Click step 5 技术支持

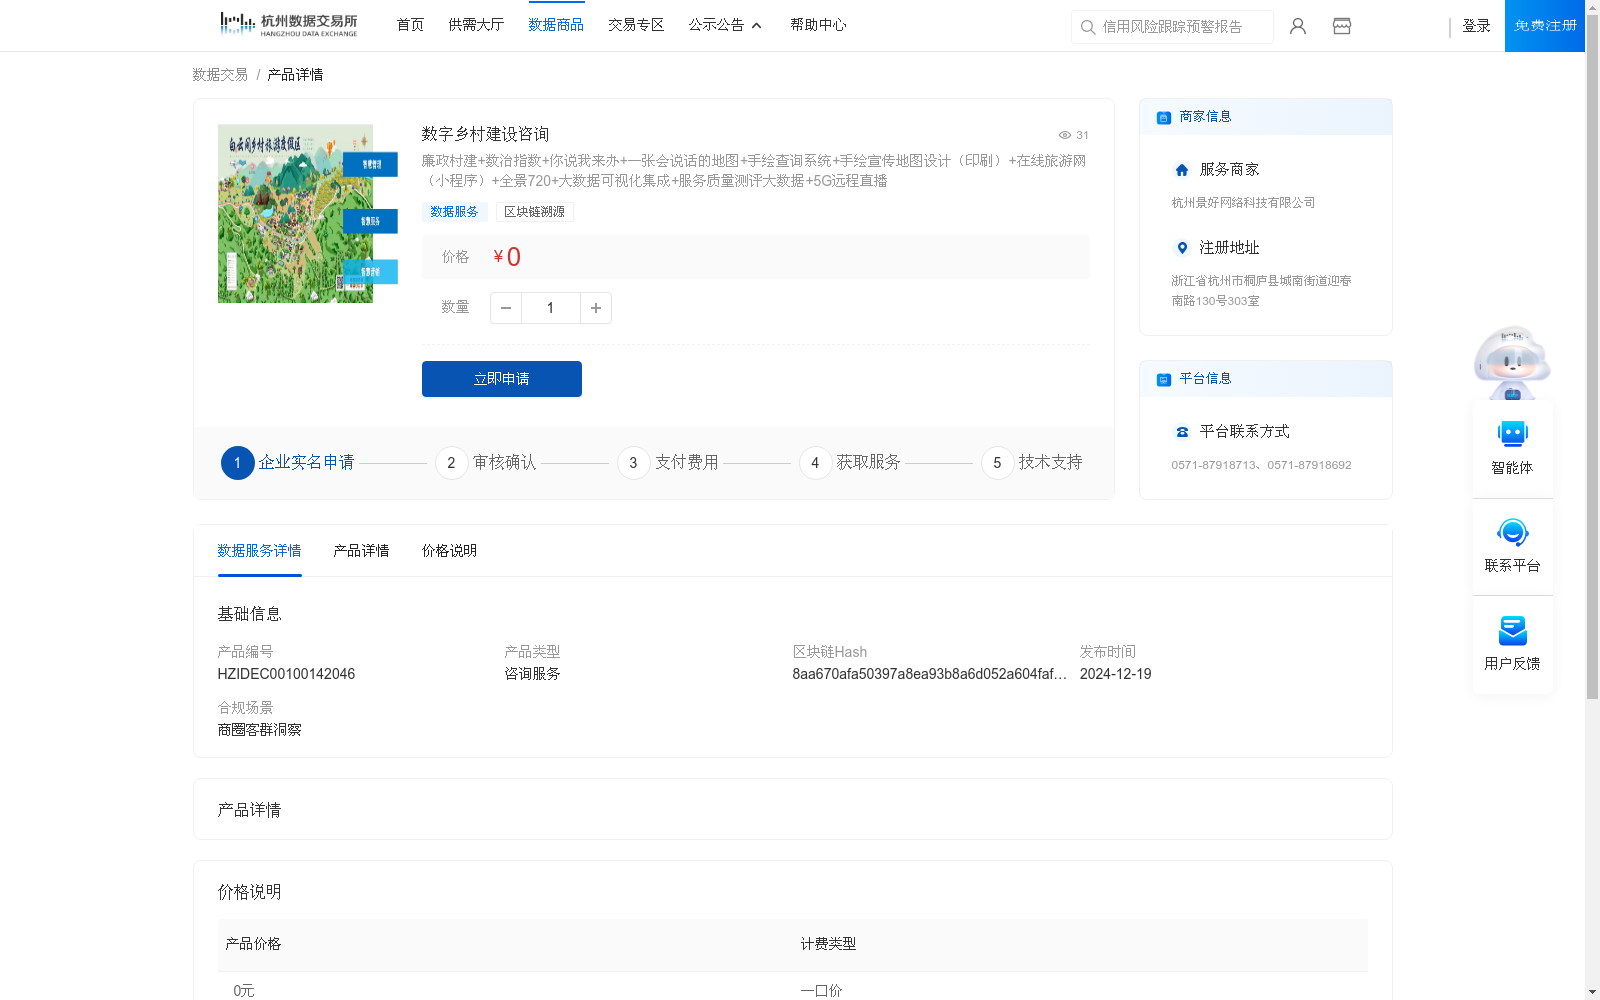click(1032, 463)
